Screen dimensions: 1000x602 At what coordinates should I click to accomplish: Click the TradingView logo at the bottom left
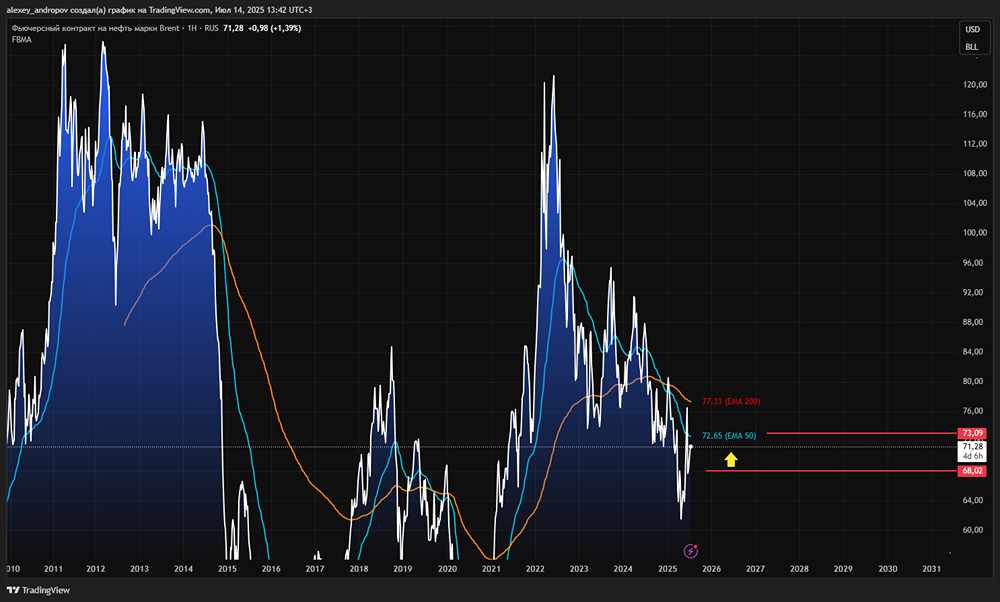pyautogui.click(x=38, y=591)
